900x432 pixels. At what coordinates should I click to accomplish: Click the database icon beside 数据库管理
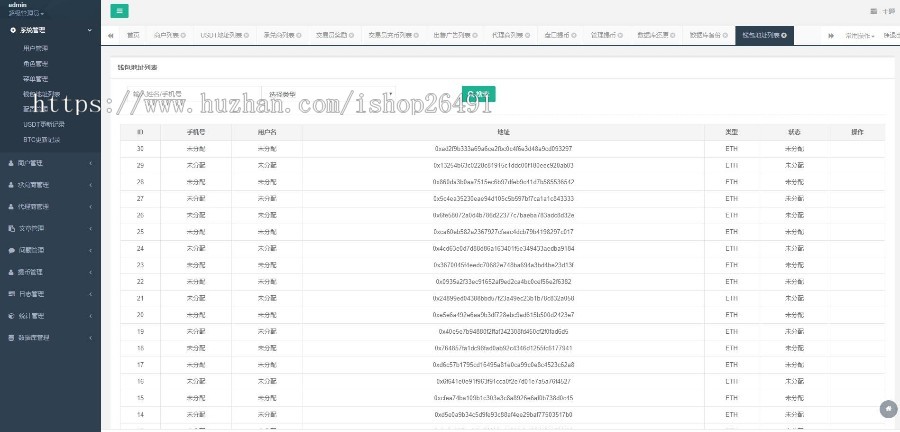(11, 338)
